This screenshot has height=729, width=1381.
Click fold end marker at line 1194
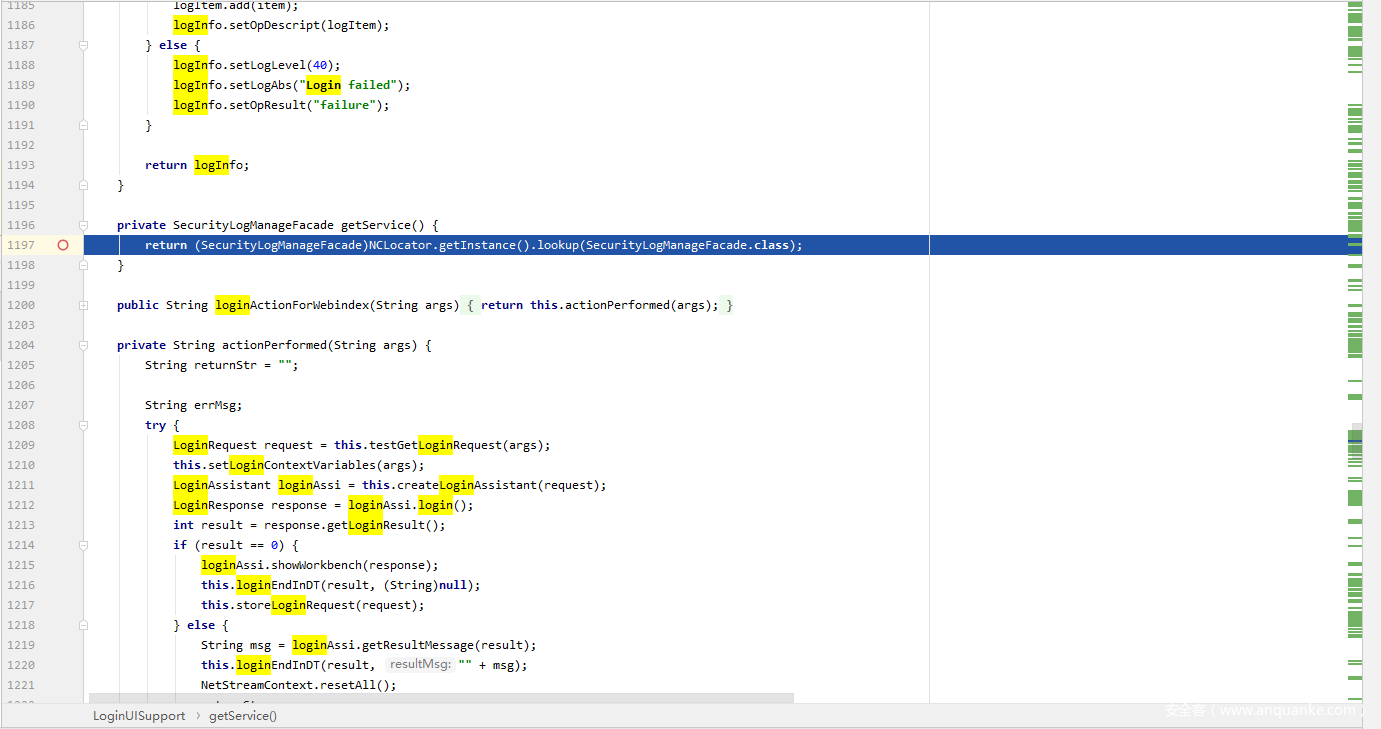[x=83, y=185]
